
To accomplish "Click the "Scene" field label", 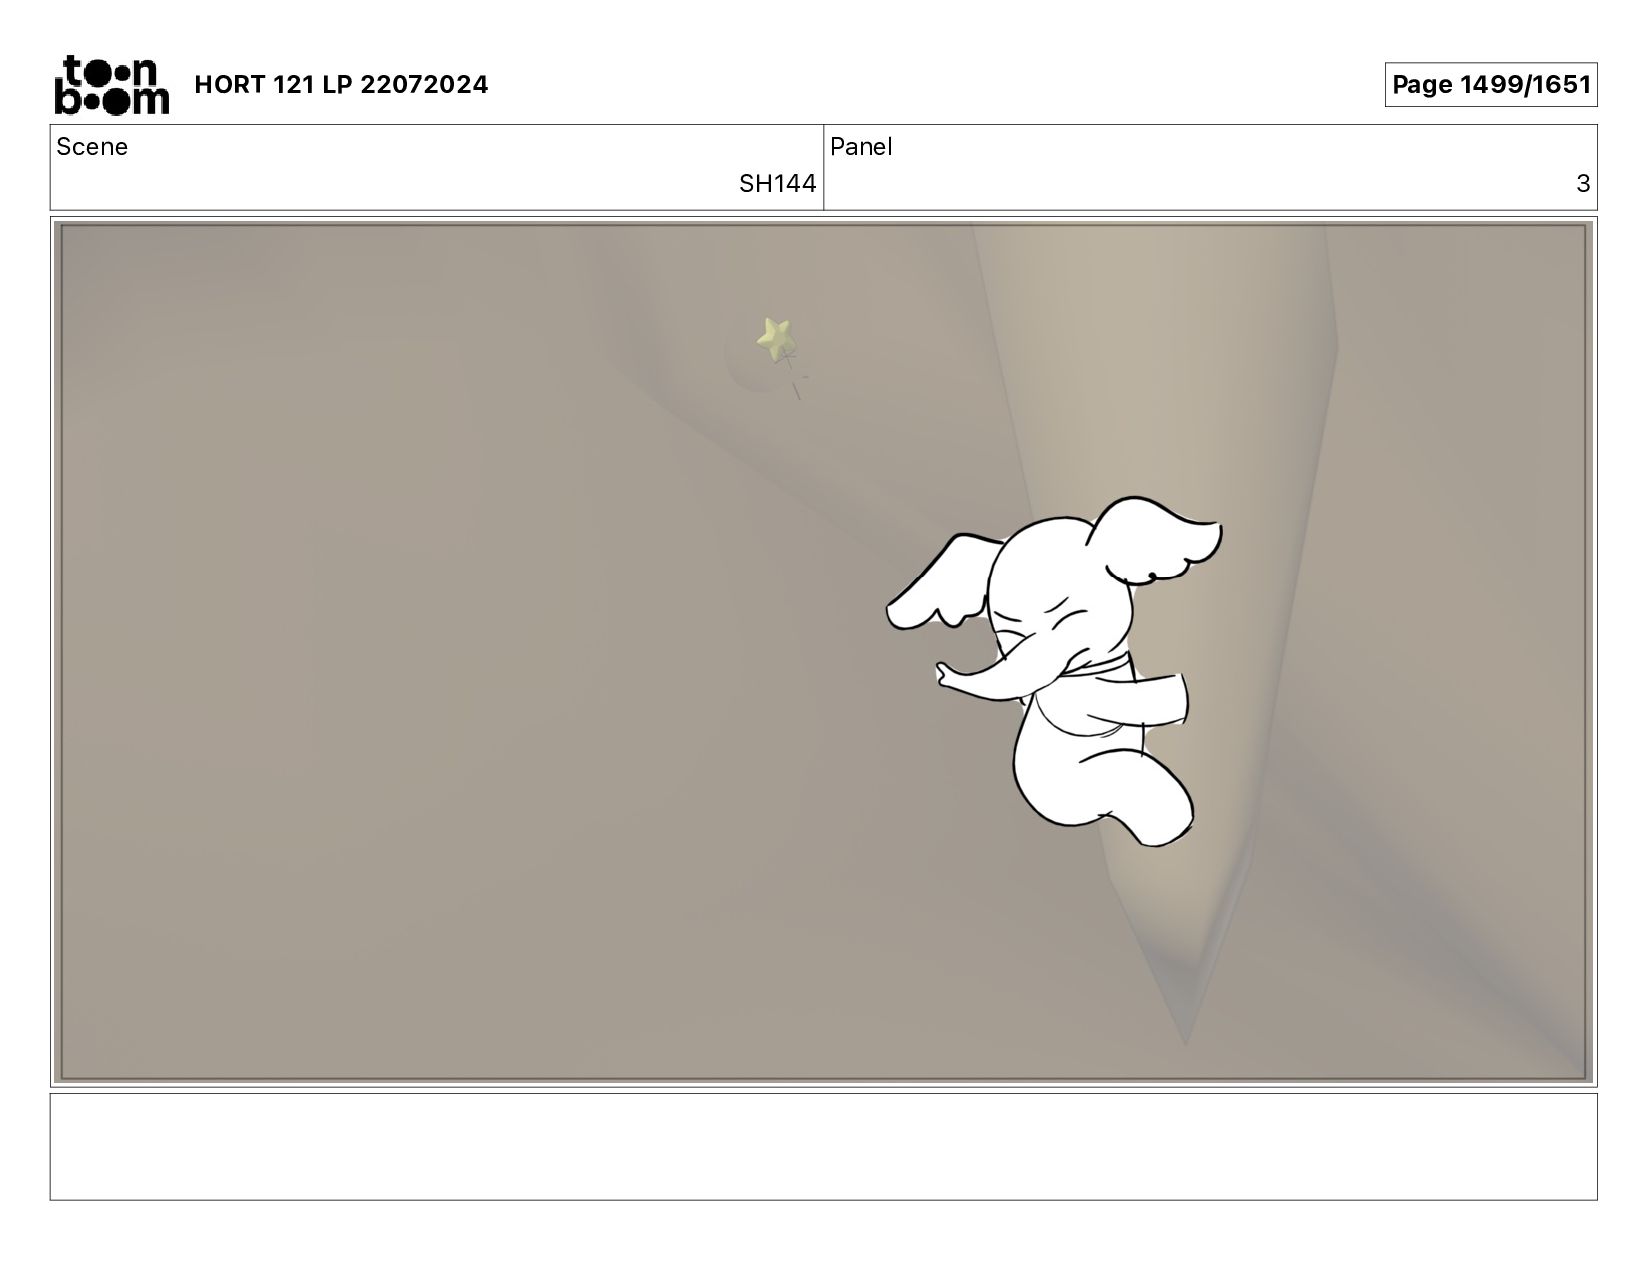I will (92, 147).
